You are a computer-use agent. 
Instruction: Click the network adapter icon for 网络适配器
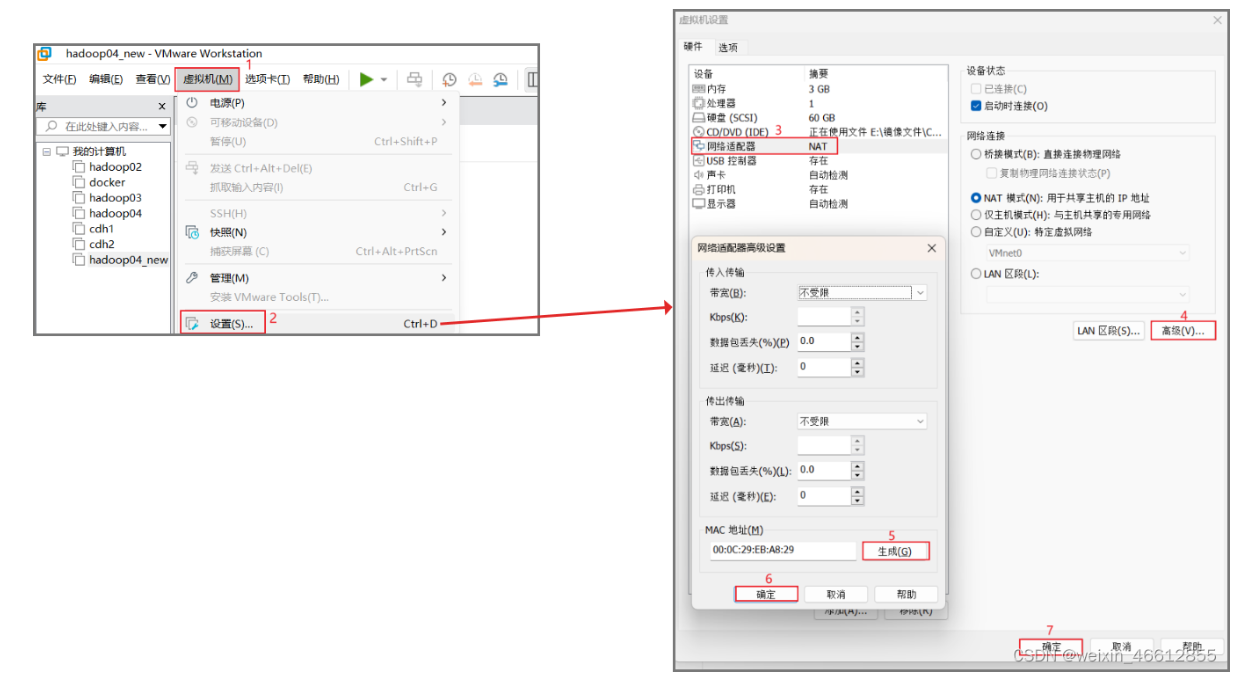coord(698,146)
